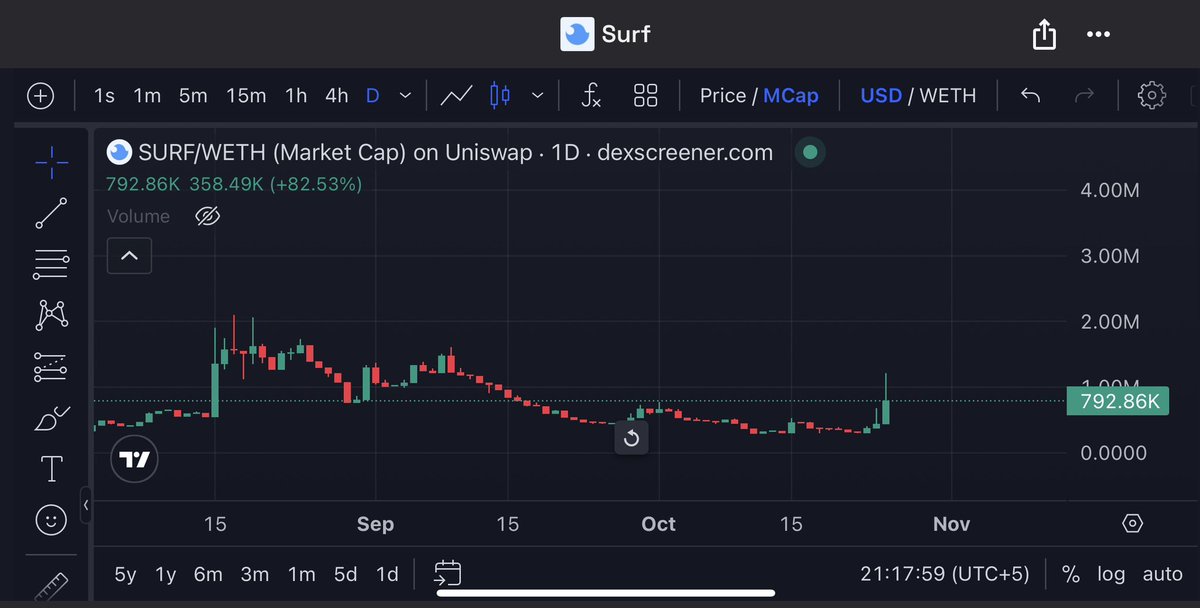1200x608 pixels.
Task: Expand the left drawing toolbar handle
Action: click(86, 505)
